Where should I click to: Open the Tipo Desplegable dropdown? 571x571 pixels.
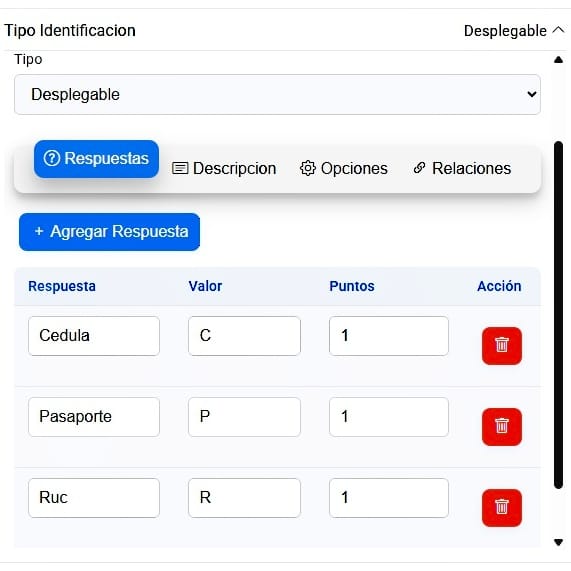[x=277, y=95]
